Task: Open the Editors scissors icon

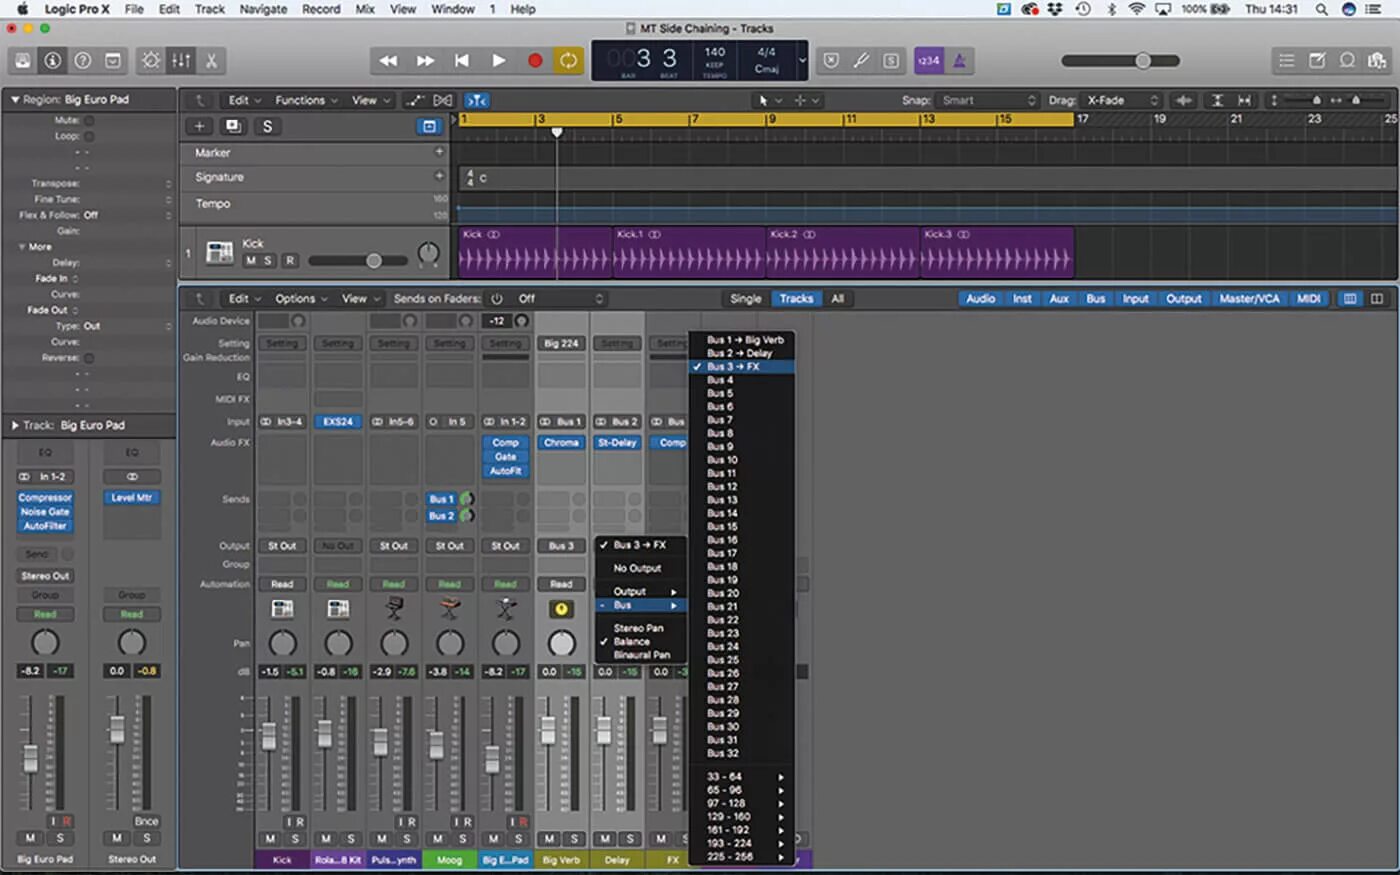Action: point(211,61)
